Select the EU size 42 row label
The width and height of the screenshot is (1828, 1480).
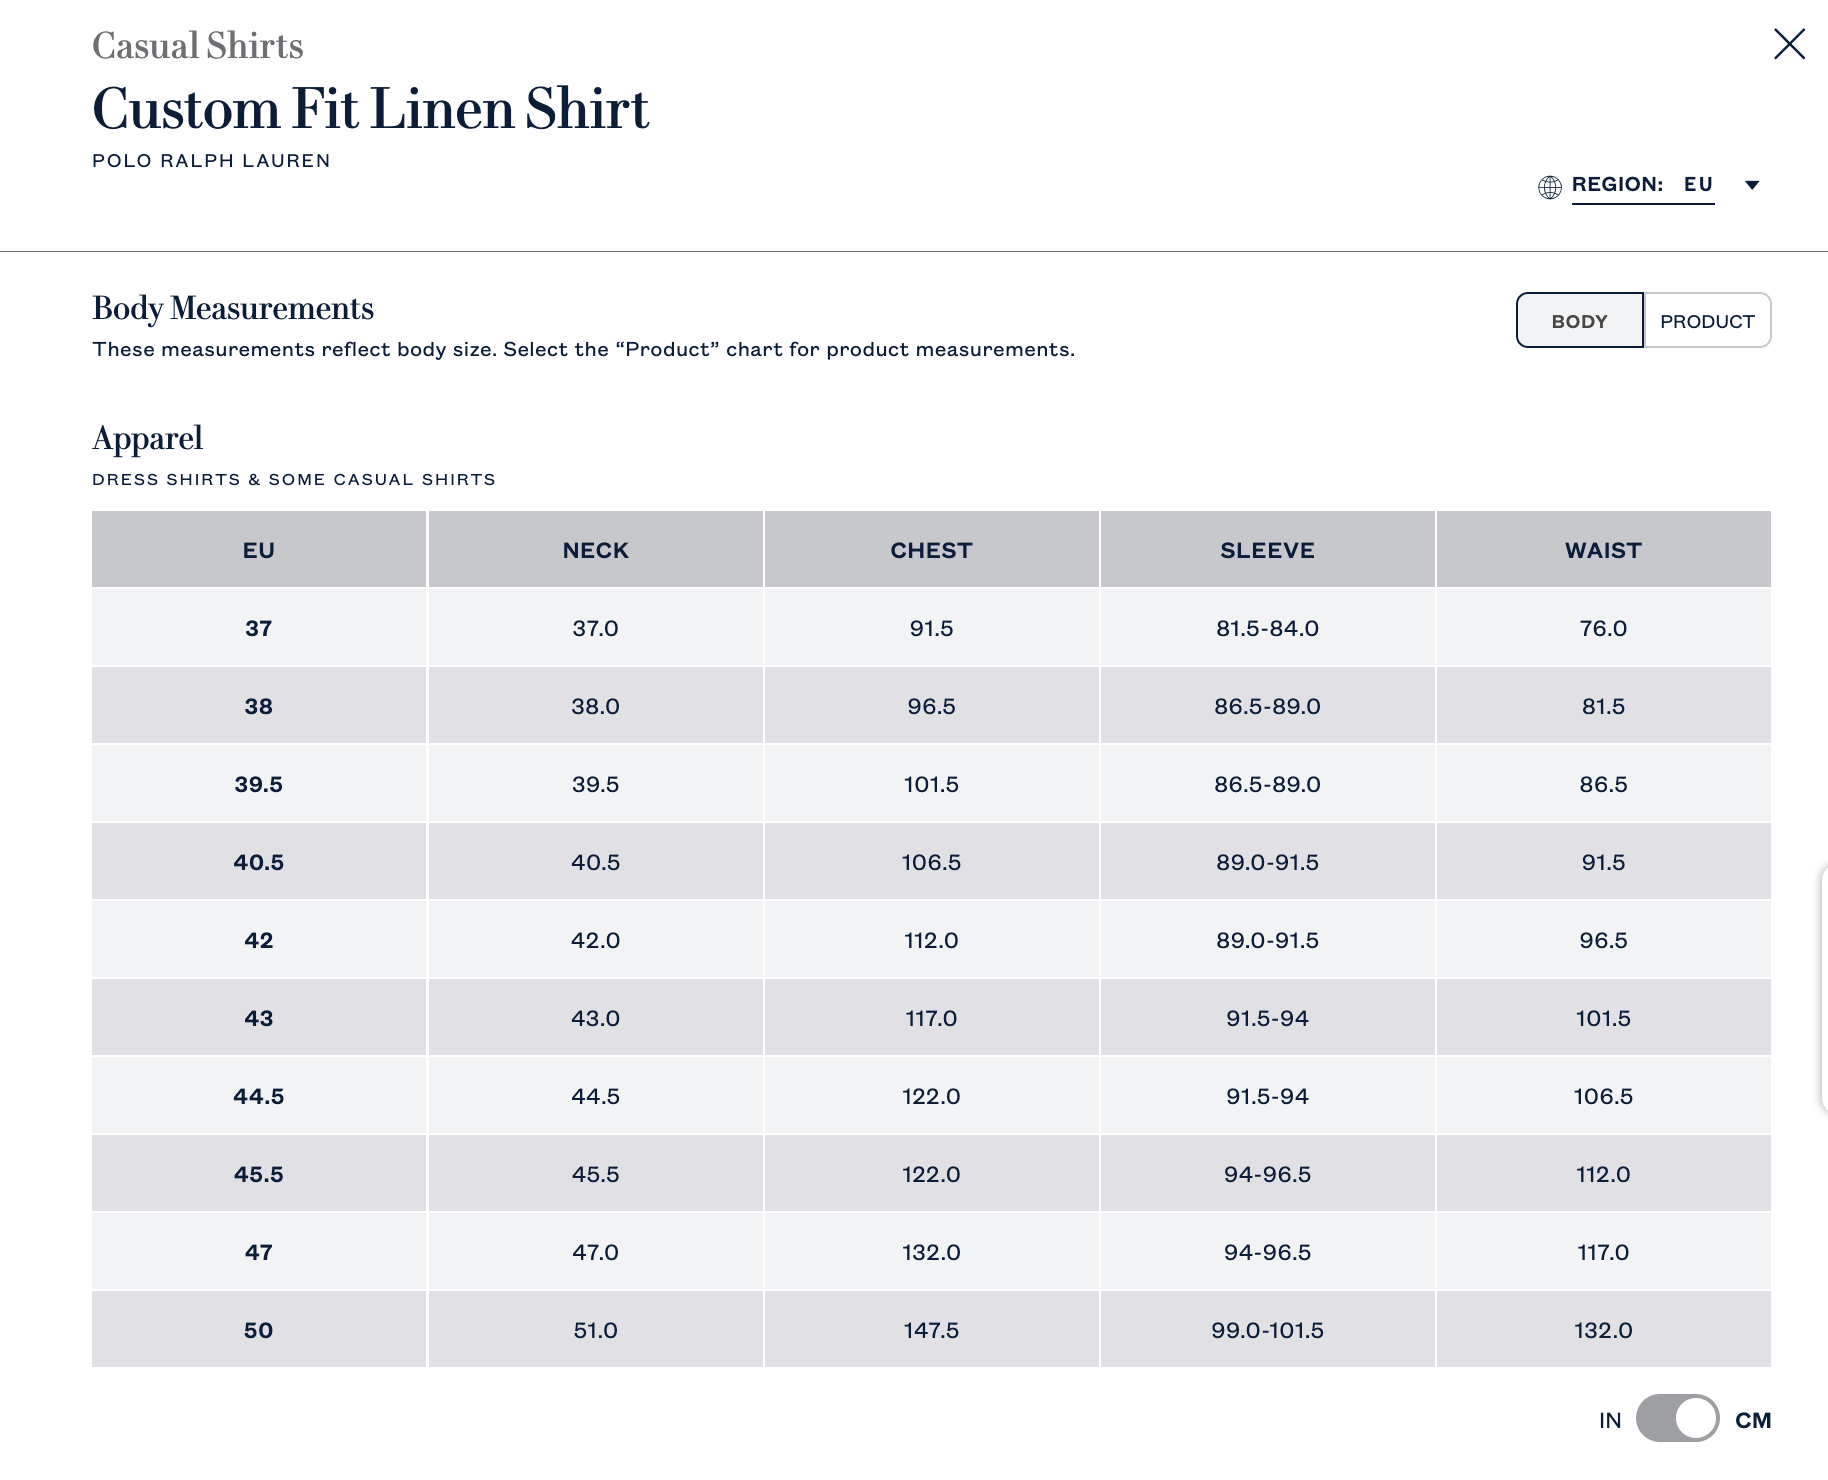[x=259, y=940]
